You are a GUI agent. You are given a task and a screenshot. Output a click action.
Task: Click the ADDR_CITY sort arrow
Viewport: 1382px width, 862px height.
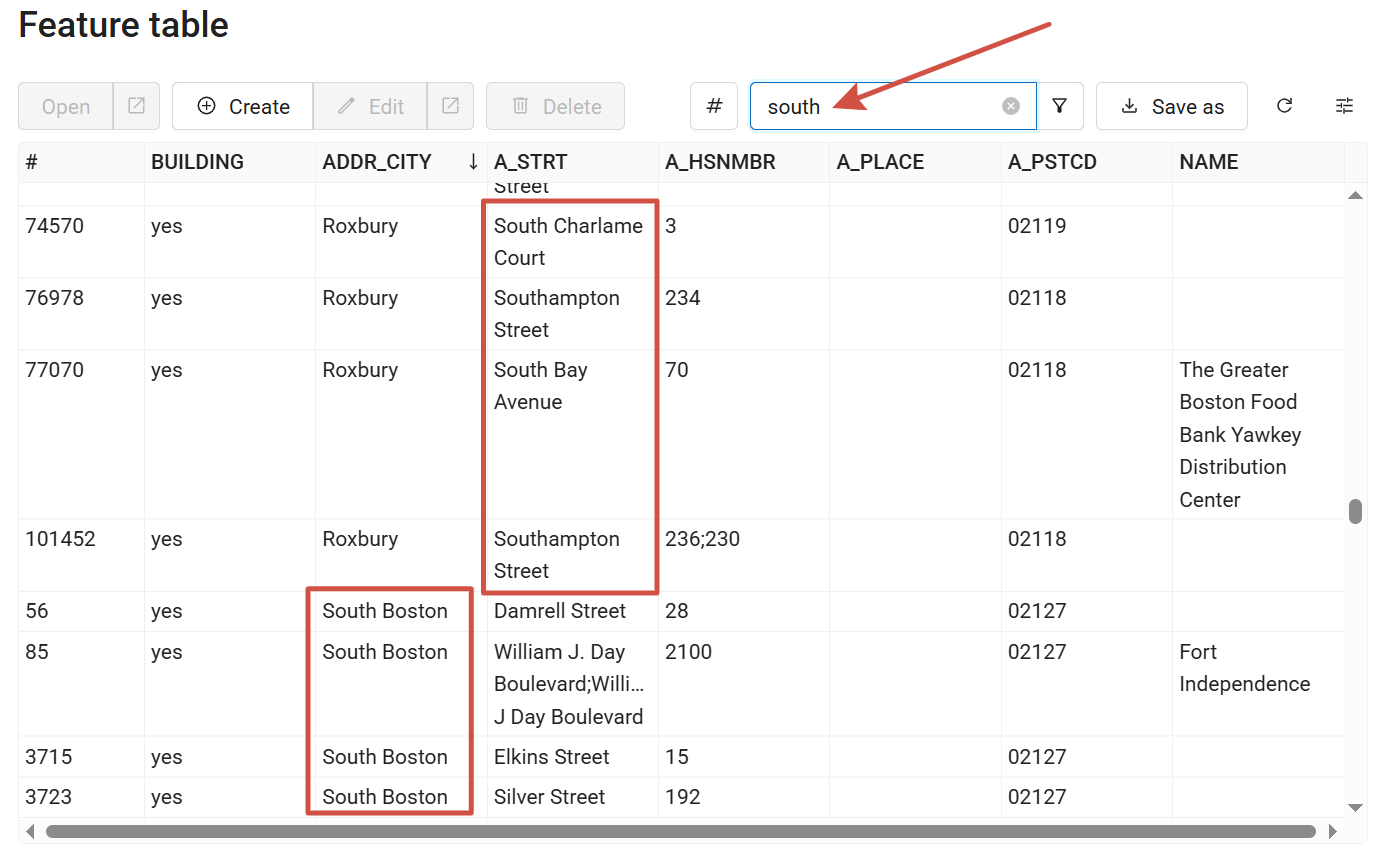pos(473,162)
